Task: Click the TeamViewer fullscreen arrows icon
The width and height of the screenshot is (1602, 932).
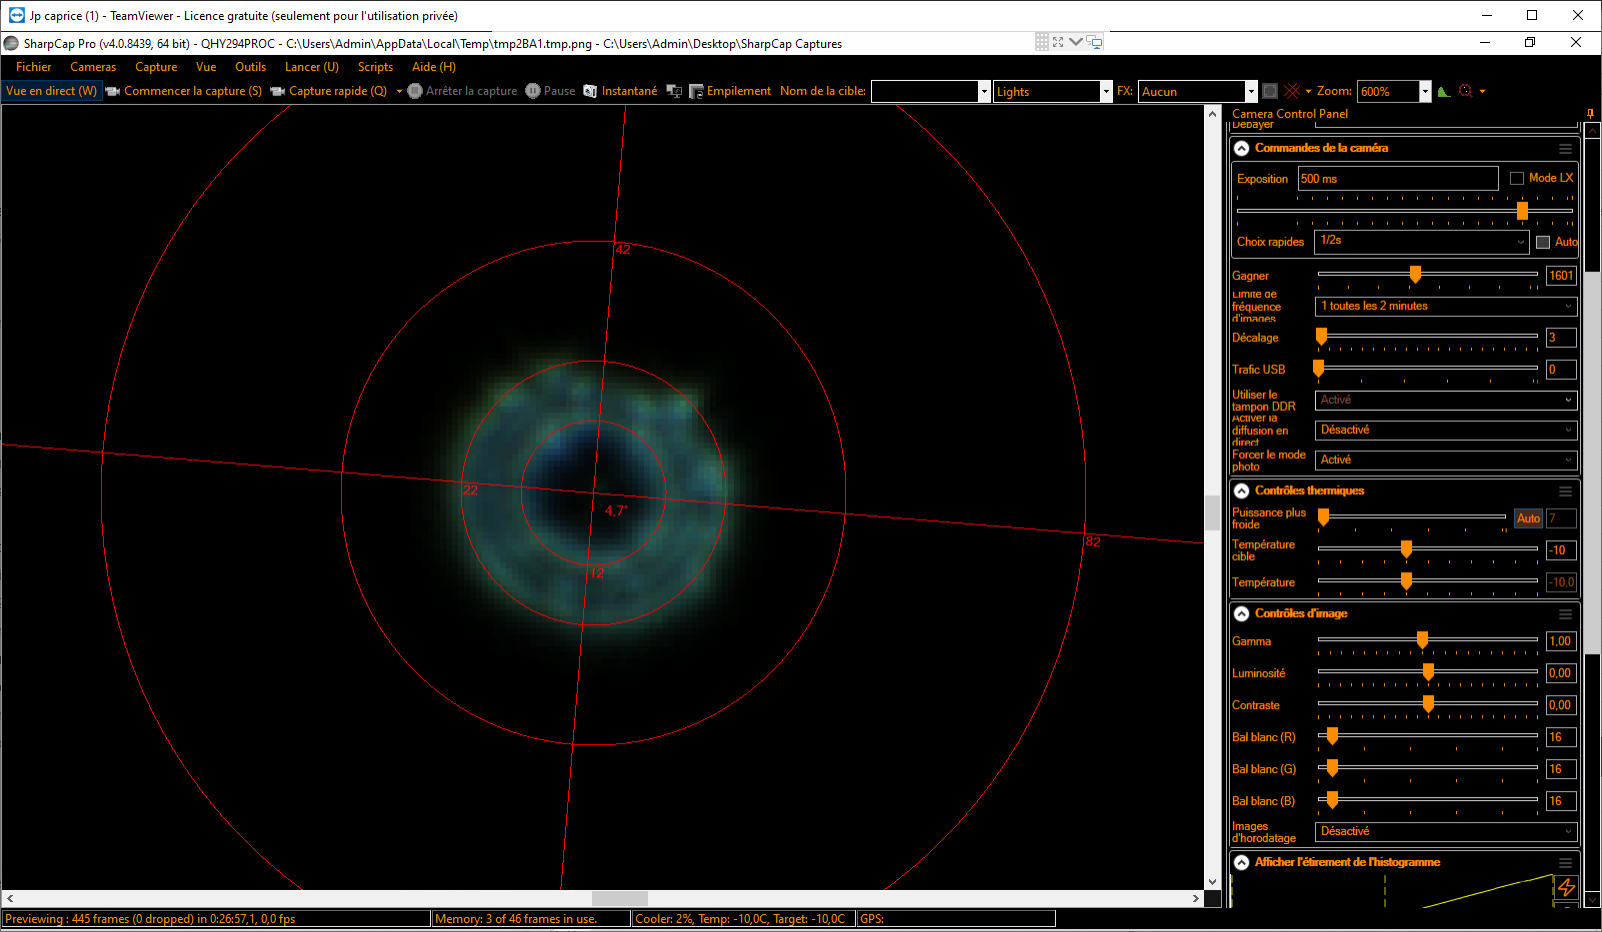Action: 1058,42
